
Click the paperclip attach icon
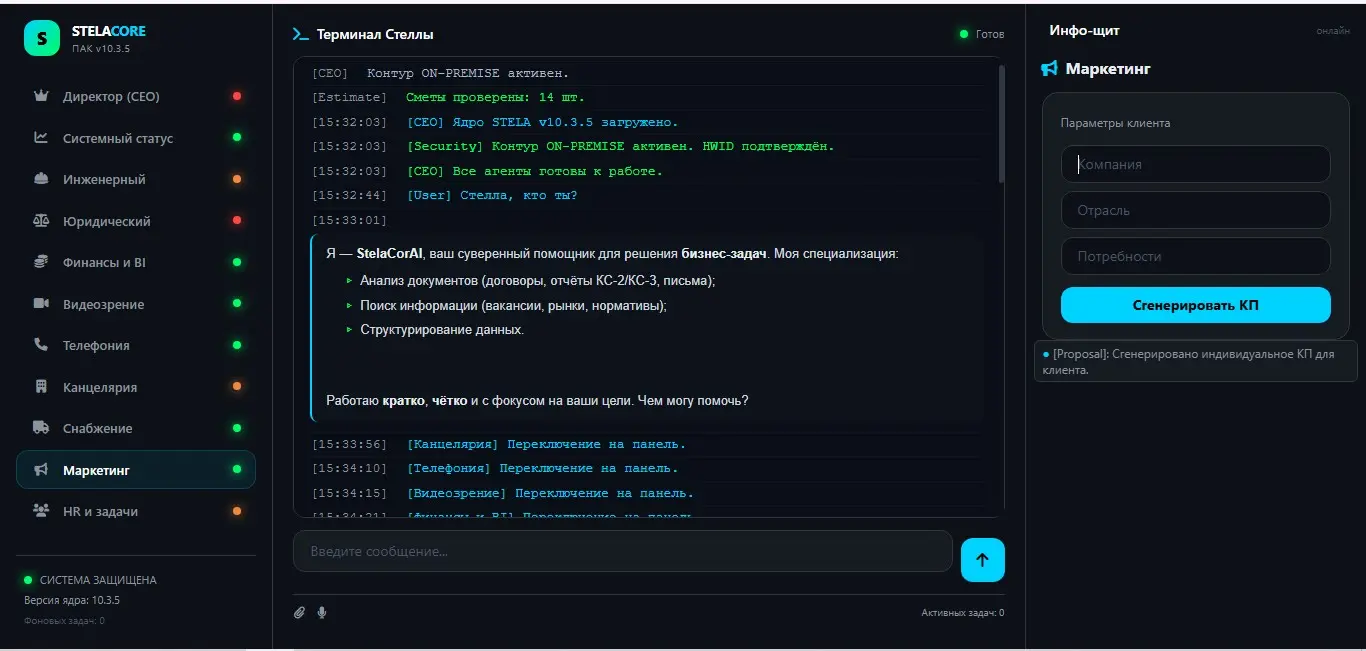tap(299, 613)
